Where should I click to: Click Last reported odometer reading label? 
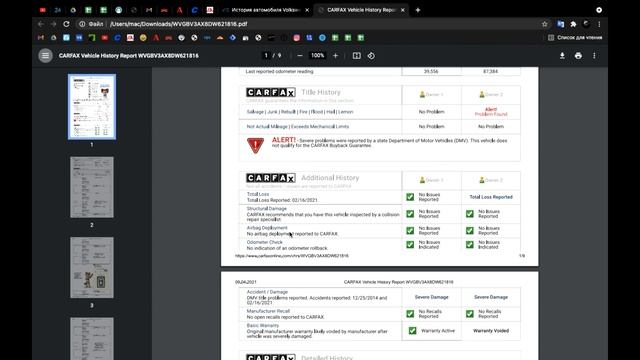pos(279,71)
